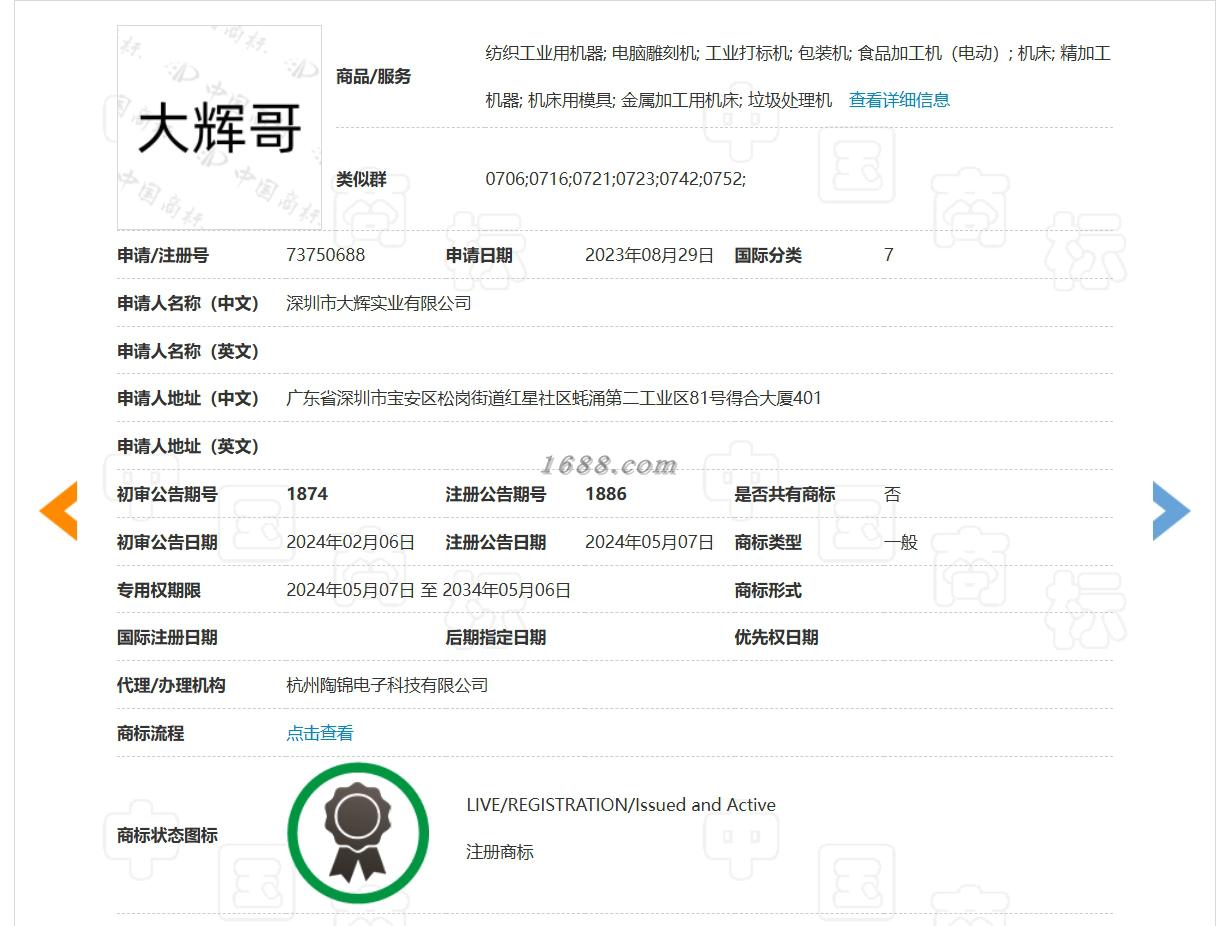Viewport: 1216px width, 926px height.
Task: Go to next trademark with blue arrow
Action: 1171,511
